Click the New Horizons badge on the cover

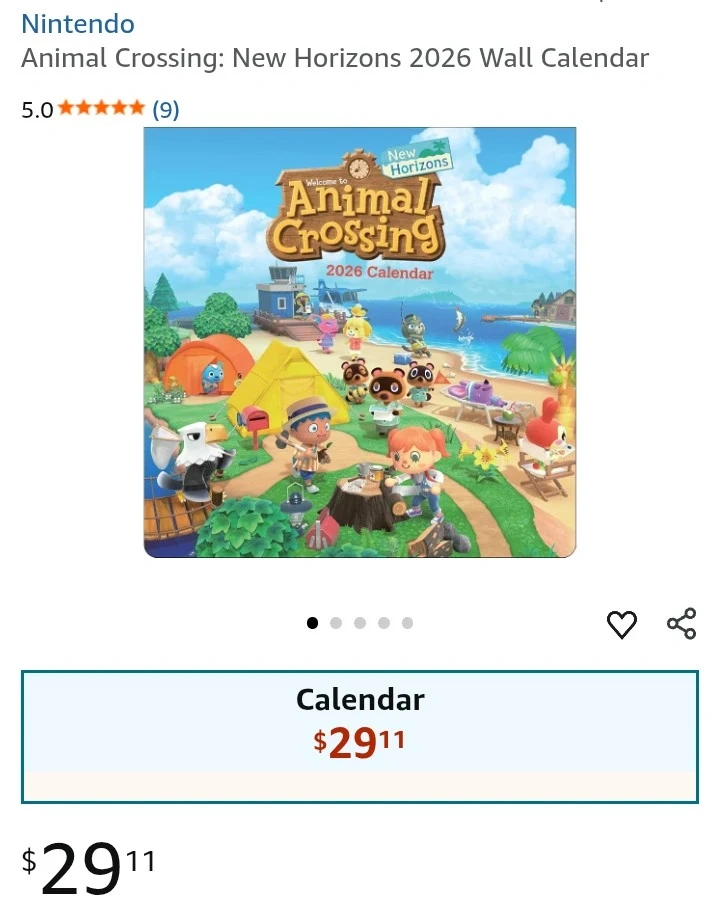click(416, 158)
